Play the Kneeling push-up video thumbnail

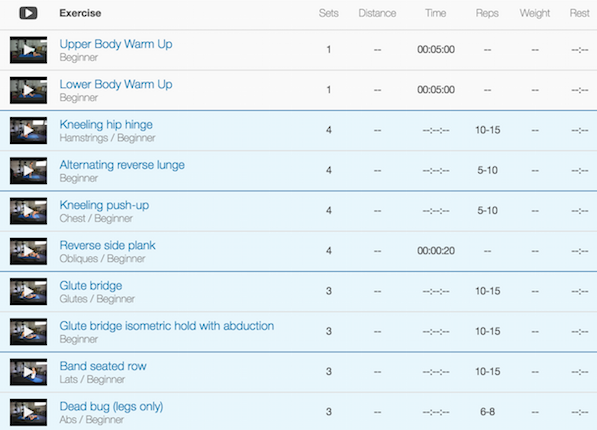click(x=29, y=211)
